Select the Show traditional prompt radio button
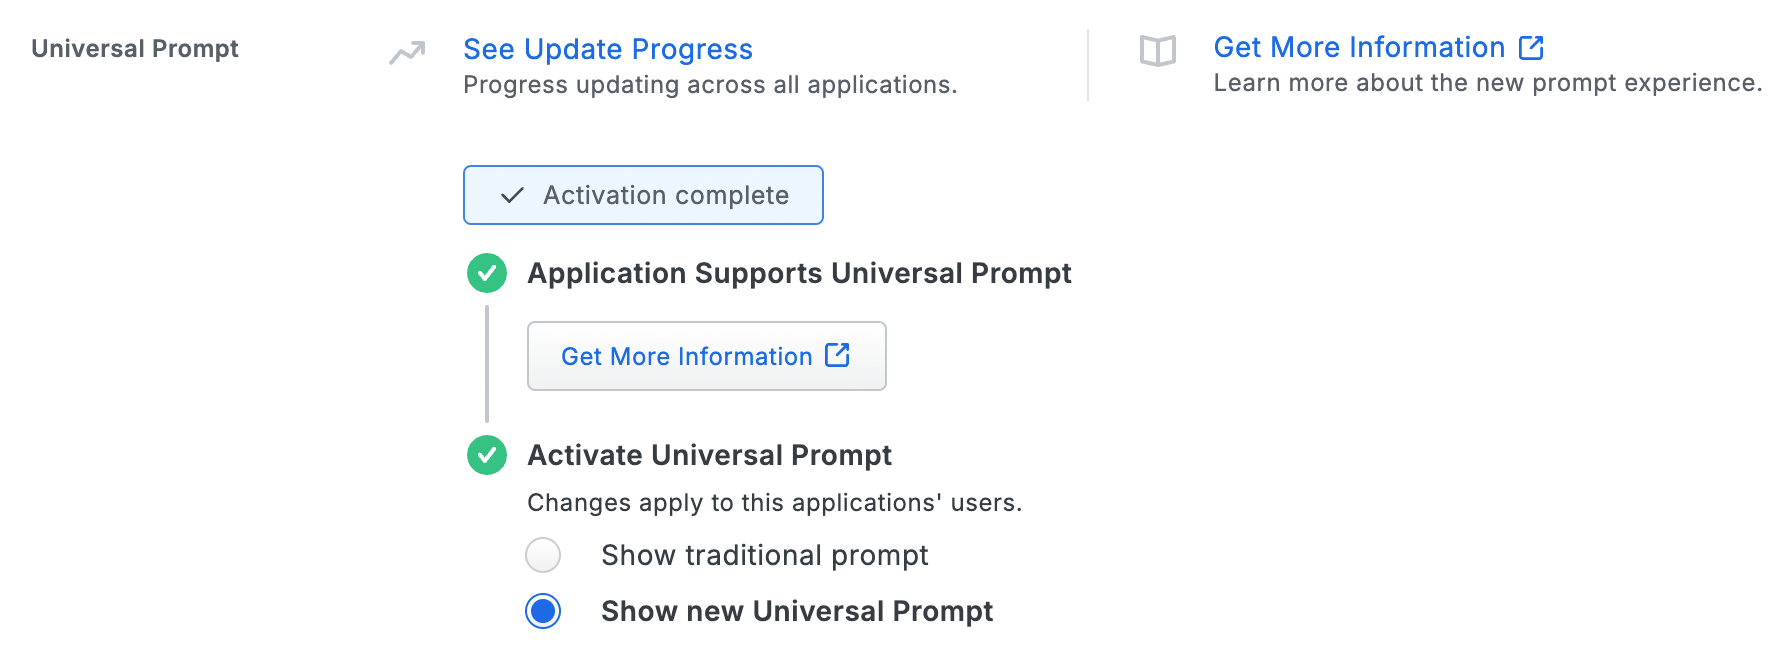This screenshot has width=1774, height=662. pyautogui.click(x=543, y=555)
